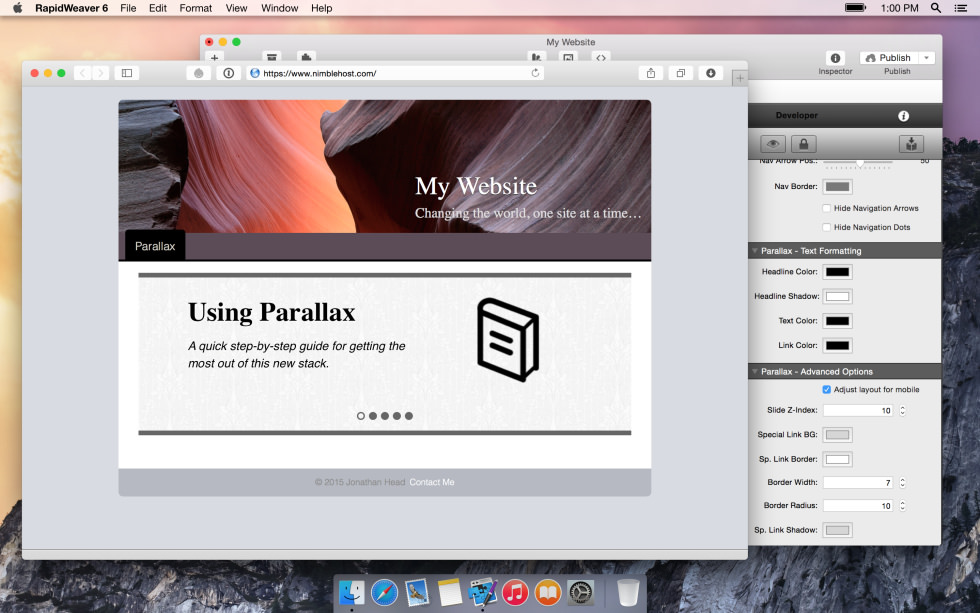Collapse Parallax - Advanced Options section
Screen dimensions: 980x613
pyautogui.click(x=754, y=371)
